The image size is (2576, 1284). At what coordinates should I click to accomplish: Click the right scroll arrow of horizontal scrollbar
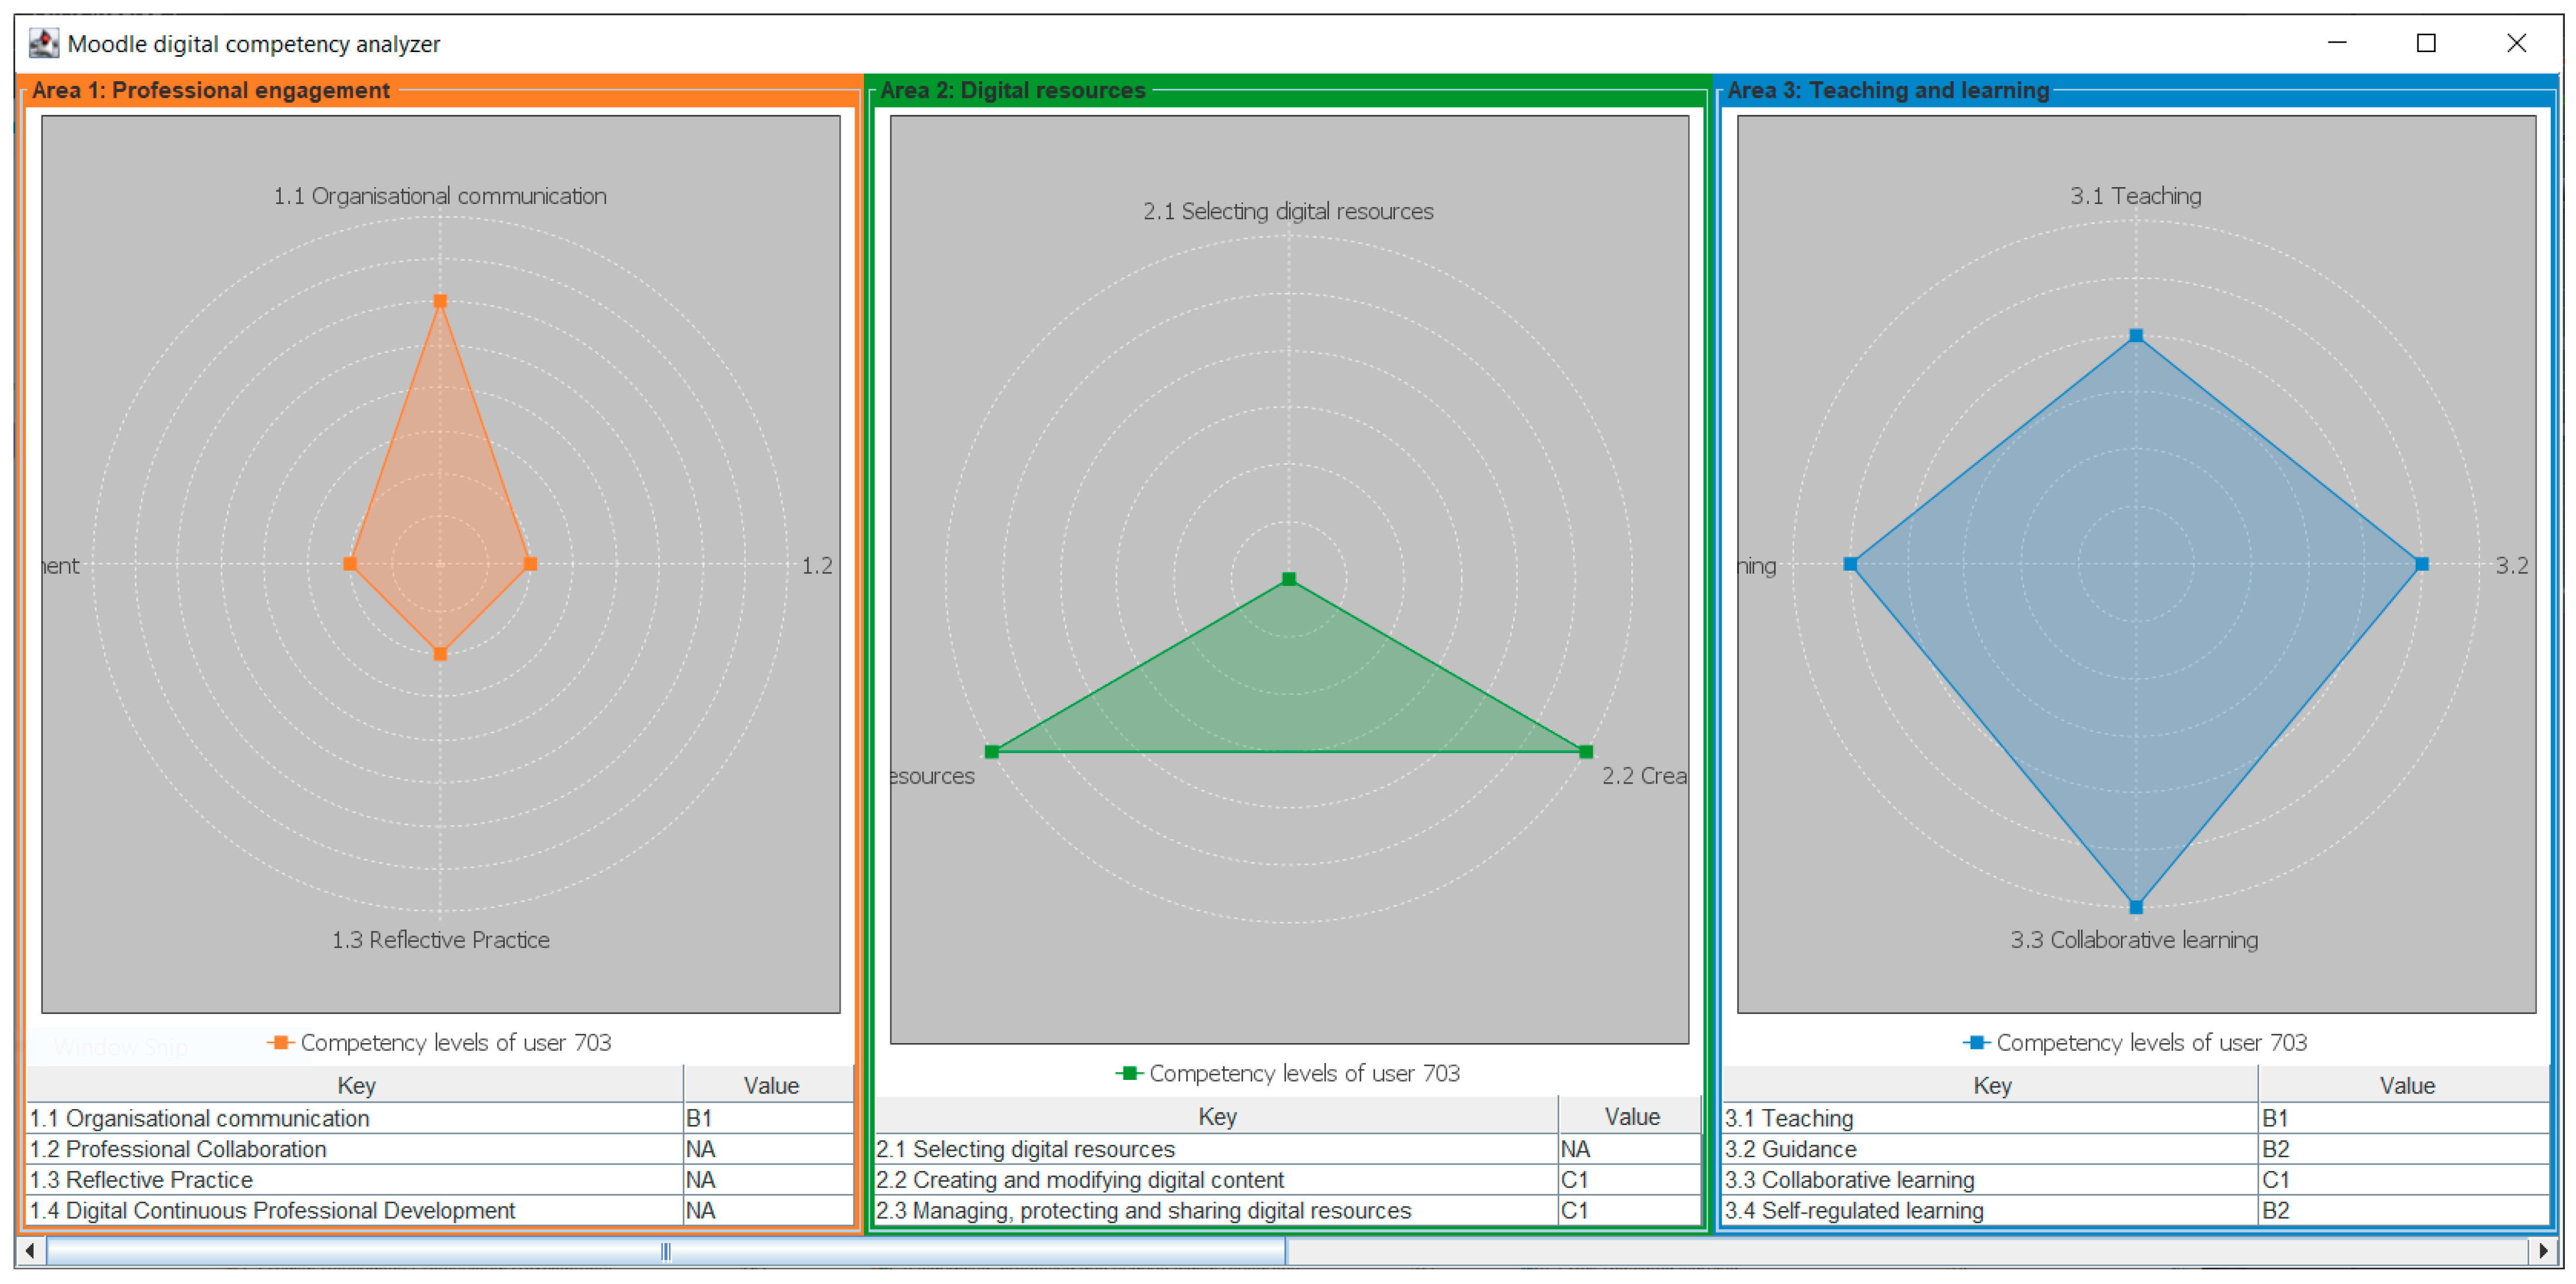[2543, 1250]
